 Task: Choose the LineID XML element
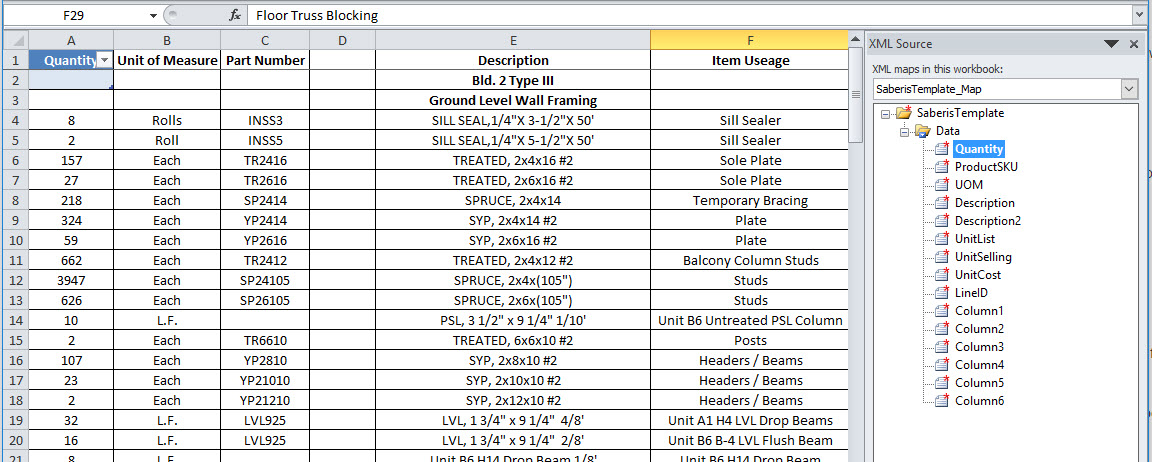970,293
